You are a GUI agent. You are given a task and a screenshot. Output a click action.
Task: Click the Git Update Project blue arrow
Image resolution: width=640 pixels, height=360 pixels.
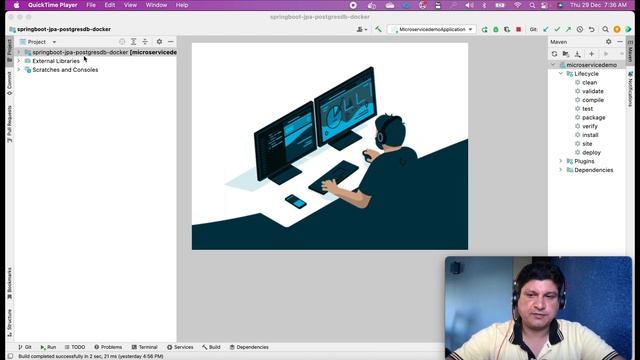[546, 29]
